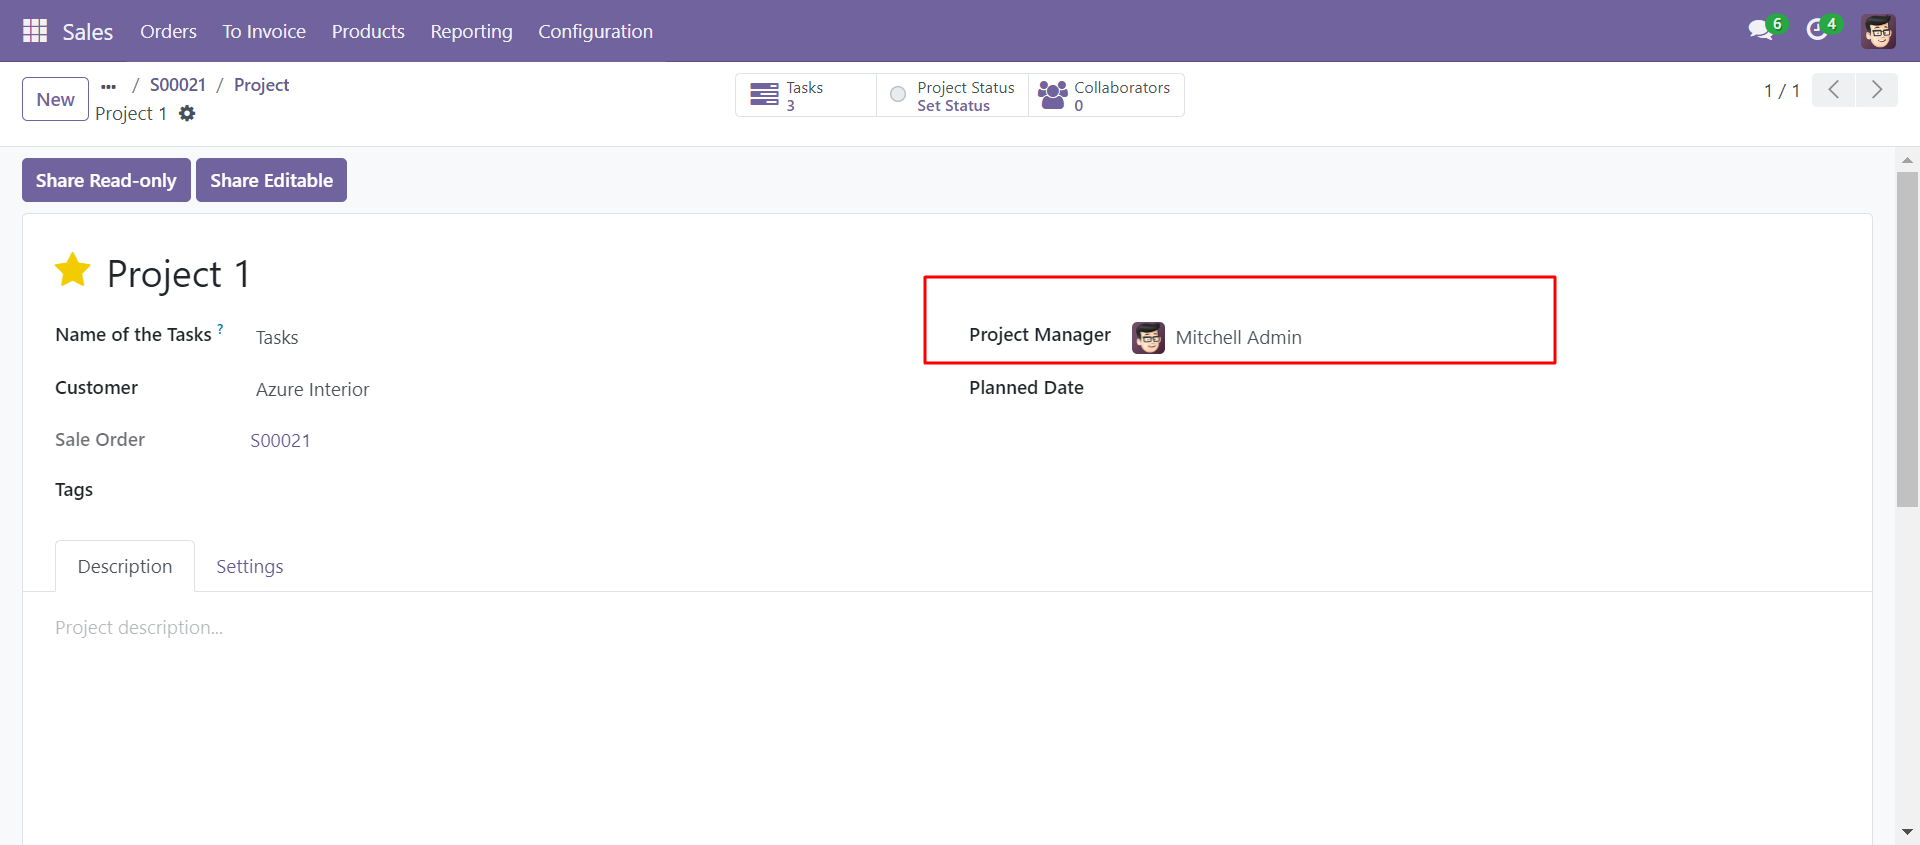Click Share Editable button
The image size is (1920, 845).
(x=271, y=180)
